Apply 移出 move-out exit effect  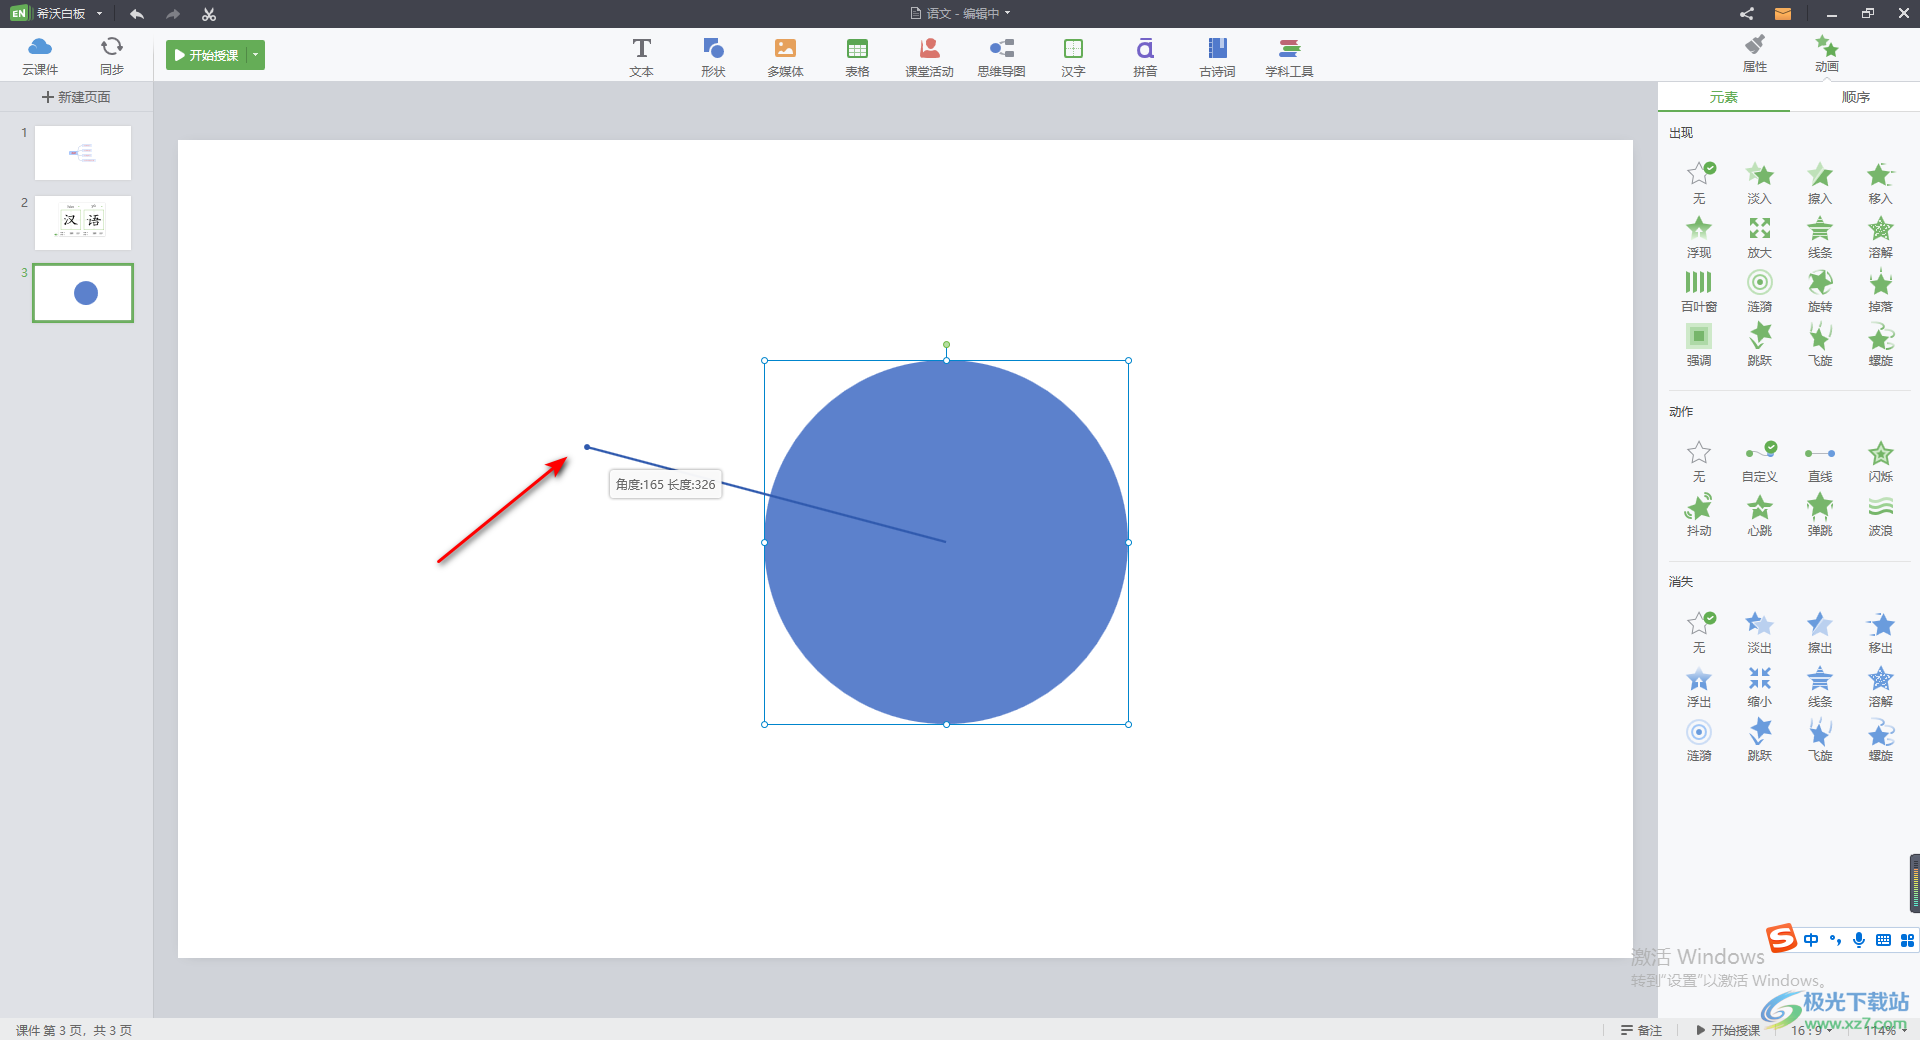tap(1880, 632)
